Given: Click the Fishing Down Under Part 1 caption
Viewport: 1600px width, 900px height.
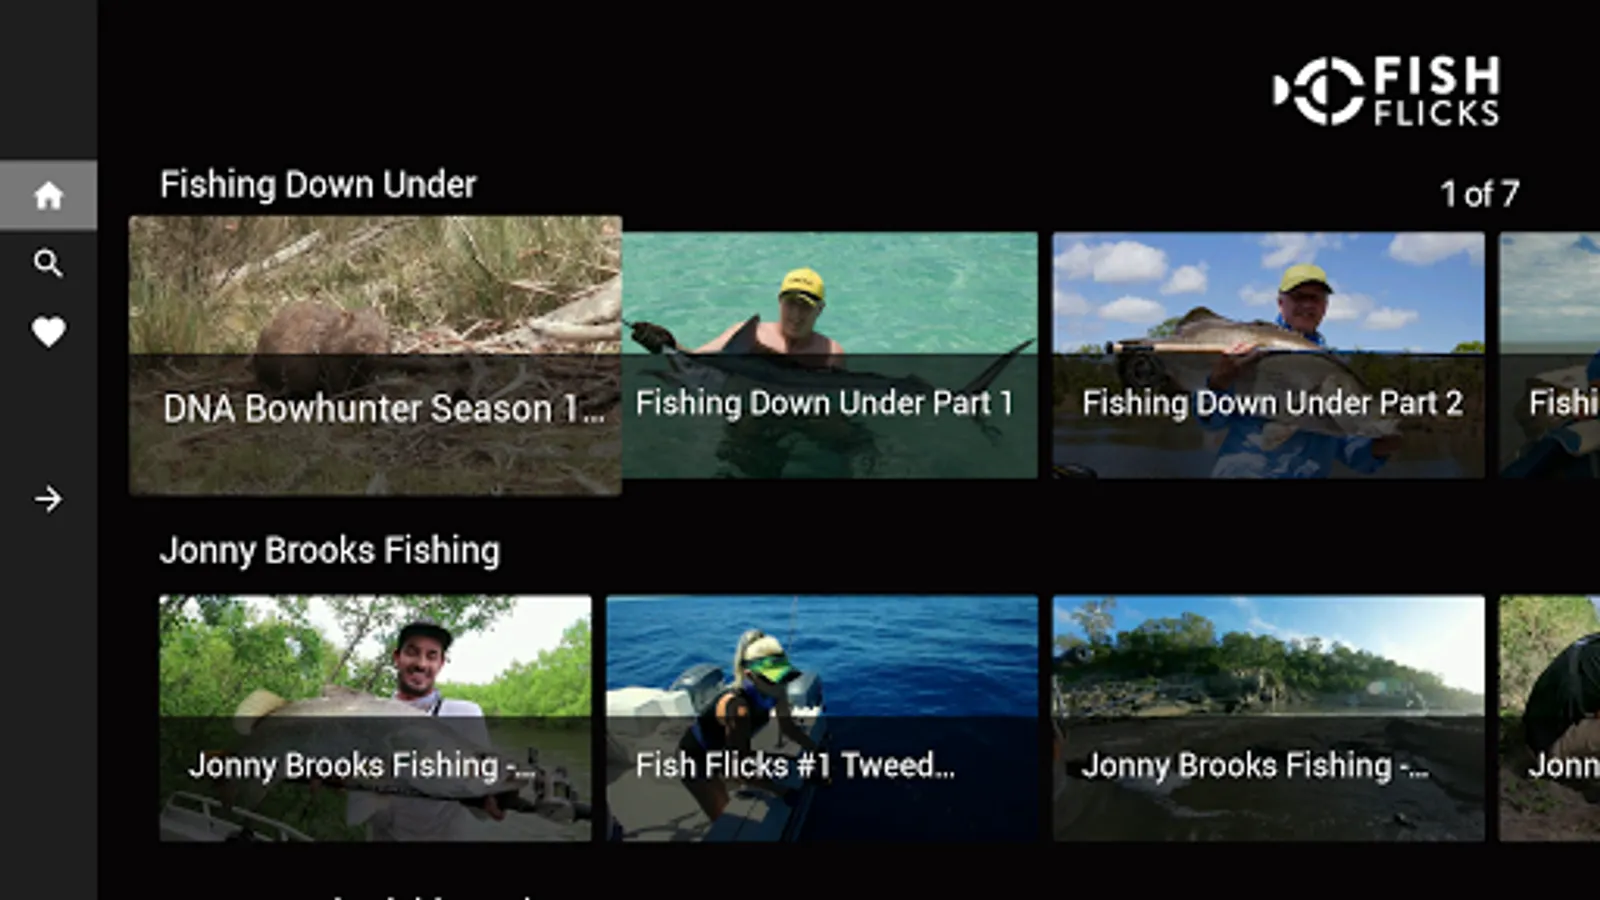Looking at the screenshot, I should pos(824,403).
